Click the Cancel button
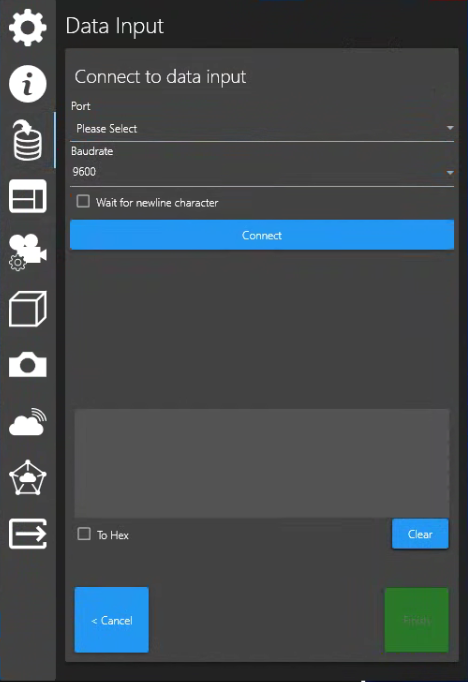The image size is (468, 682). 112,620
